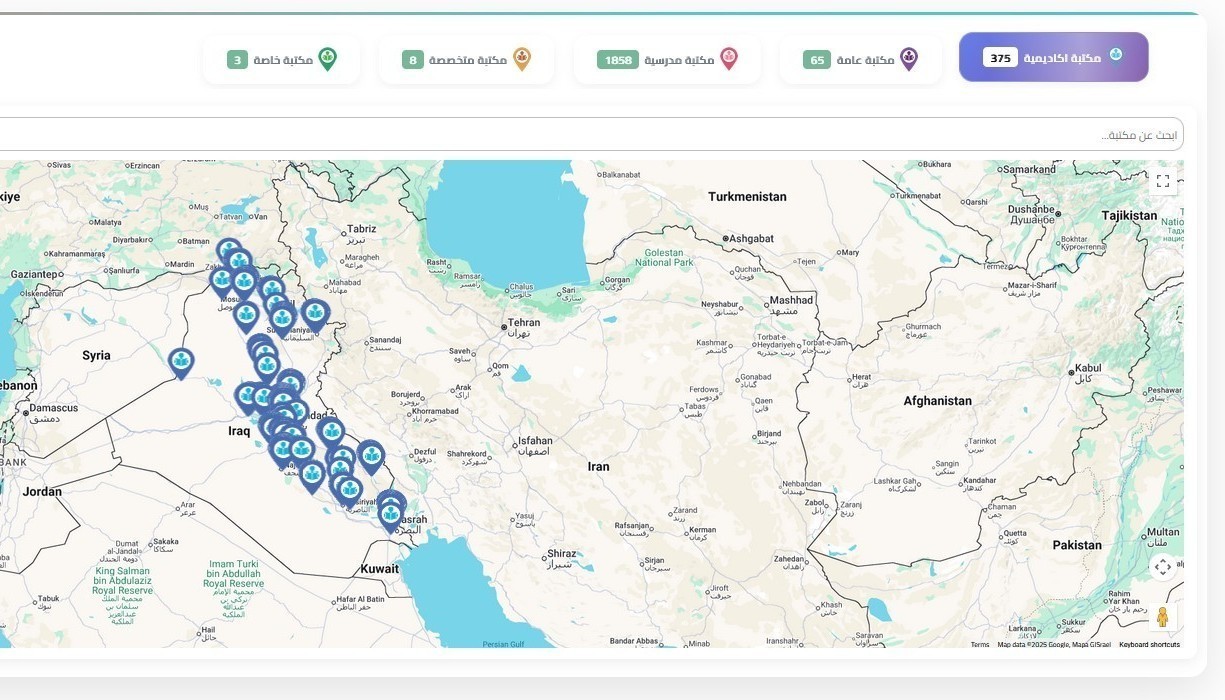1225x700 pixels.
Task: Click the Imam Turki bin Abdullah Reserve label
Action: [234, 577]
